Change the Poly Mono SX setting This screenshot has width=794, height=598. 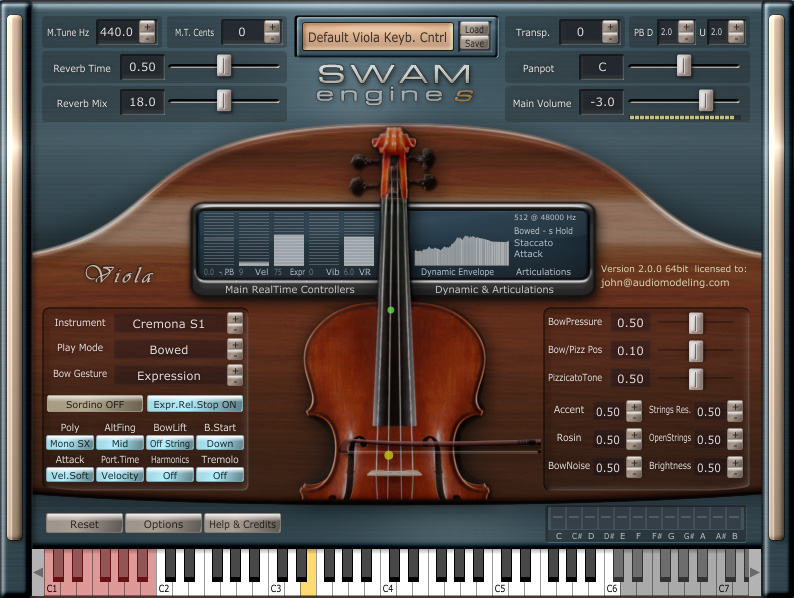70,443
